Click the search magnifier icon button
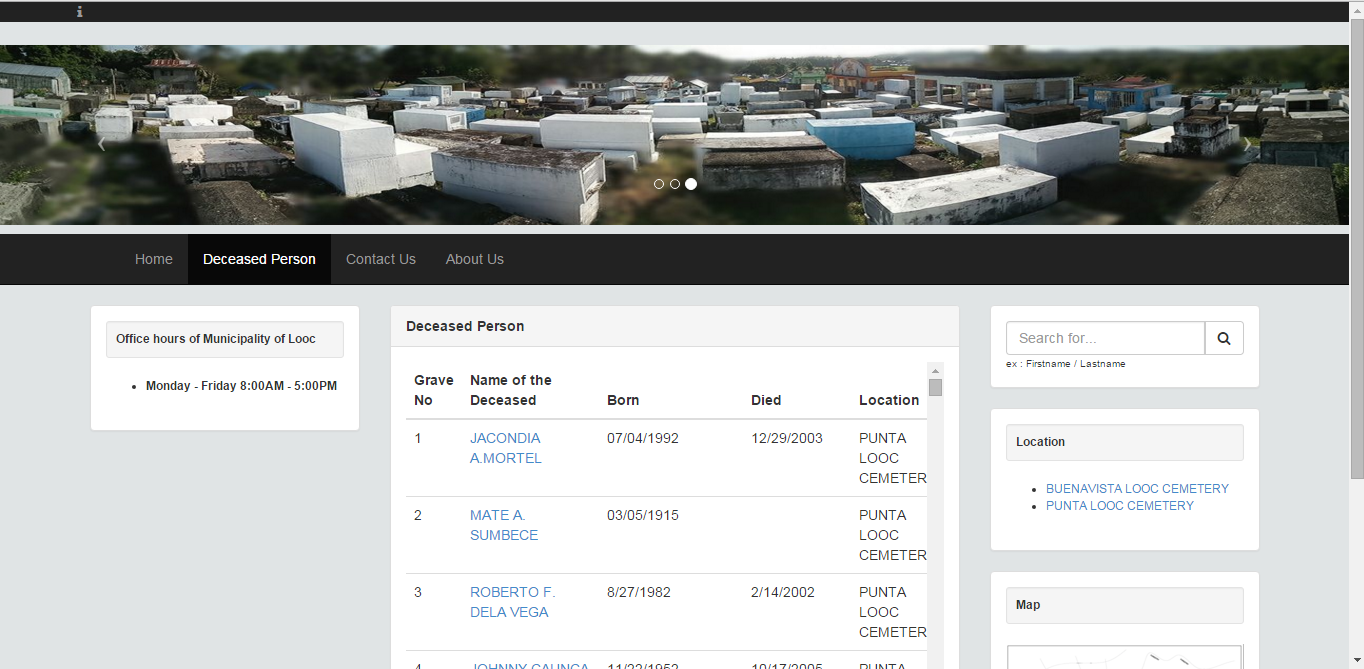This screenshot has height=669, width=1364. (1224, 338)
